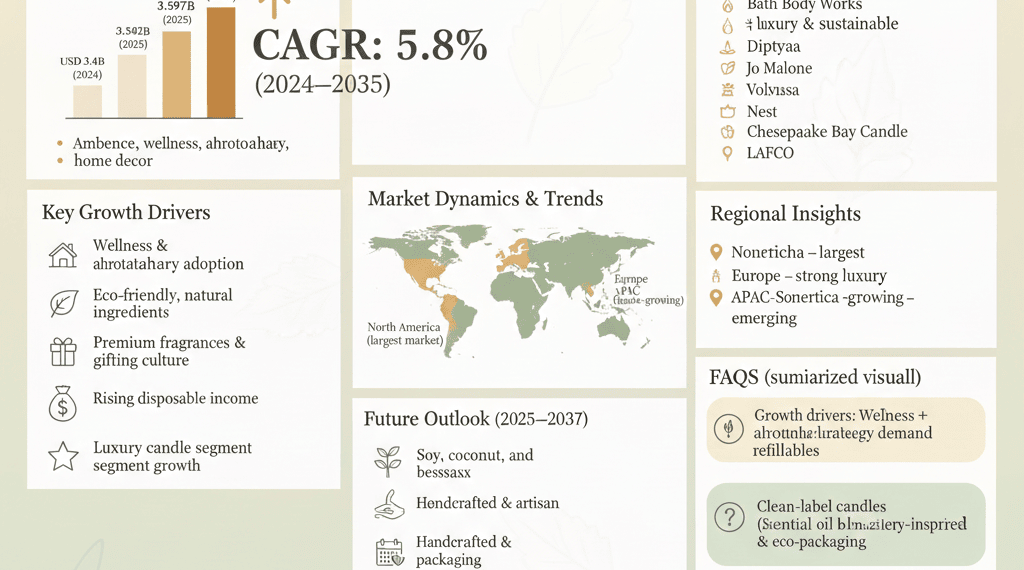Click 'Premium fragrances & gifting culture' text

click(169, 351)
